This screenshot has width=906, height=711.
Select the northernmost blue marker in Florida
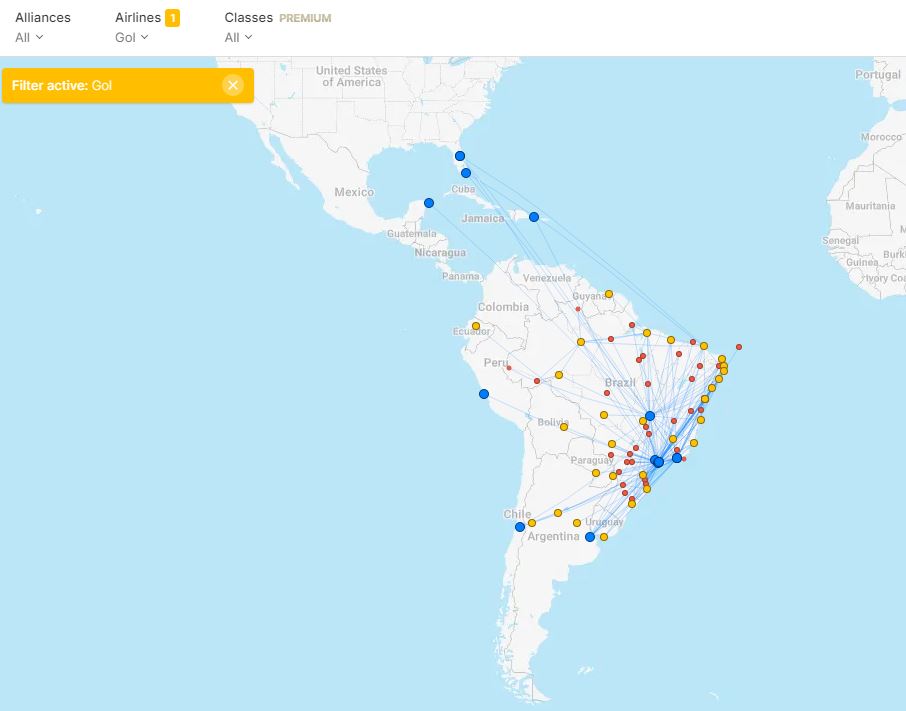point(460,156)
